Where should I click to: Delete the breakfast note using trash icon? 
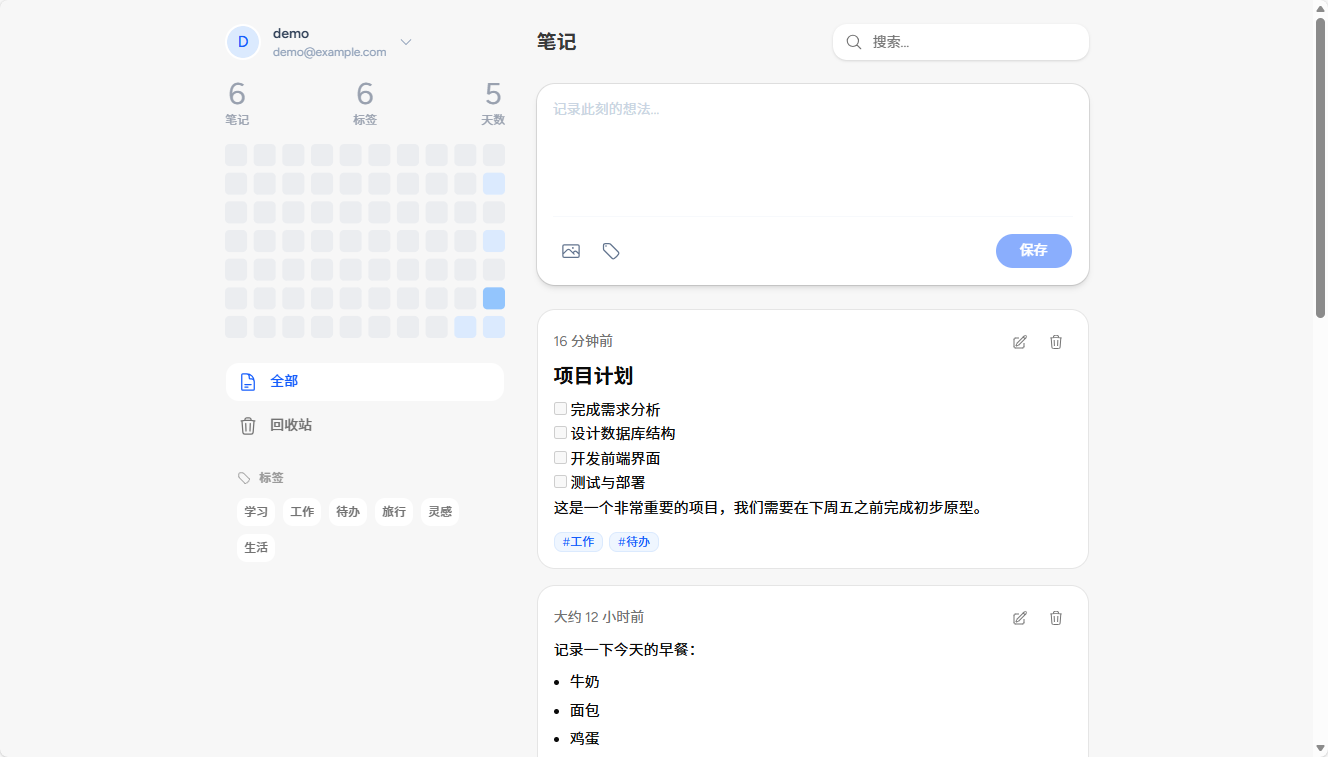1056,617
